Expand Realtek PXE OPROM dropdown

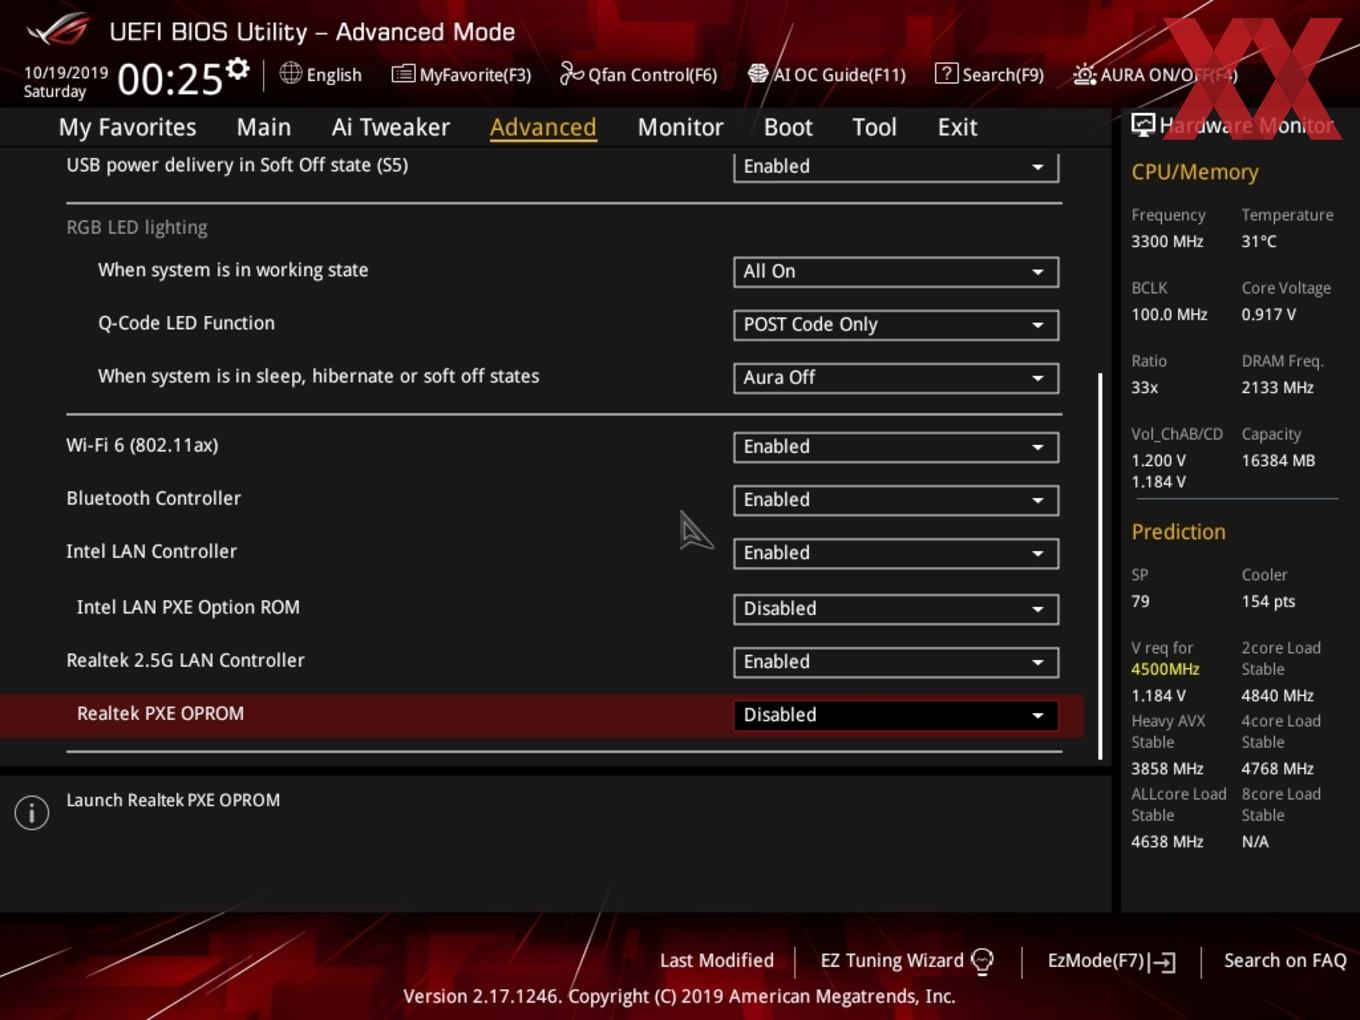tap(896, 714)
